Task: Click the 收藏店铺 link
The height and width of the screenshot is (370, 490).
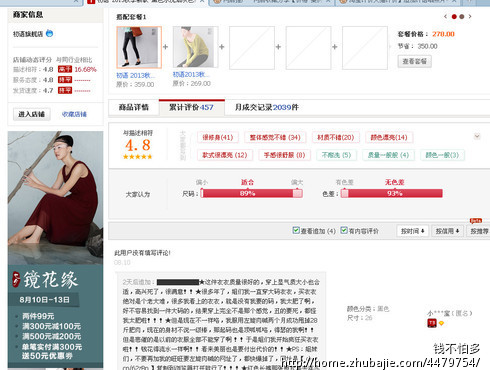Action: (74, 114)
